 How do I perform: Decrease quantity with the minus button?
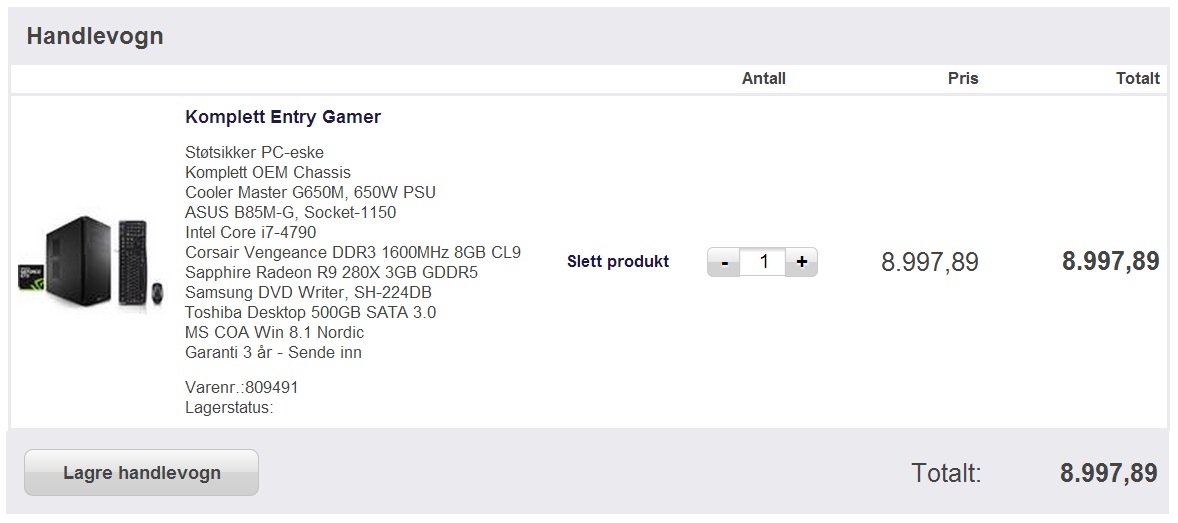[724, 262]
